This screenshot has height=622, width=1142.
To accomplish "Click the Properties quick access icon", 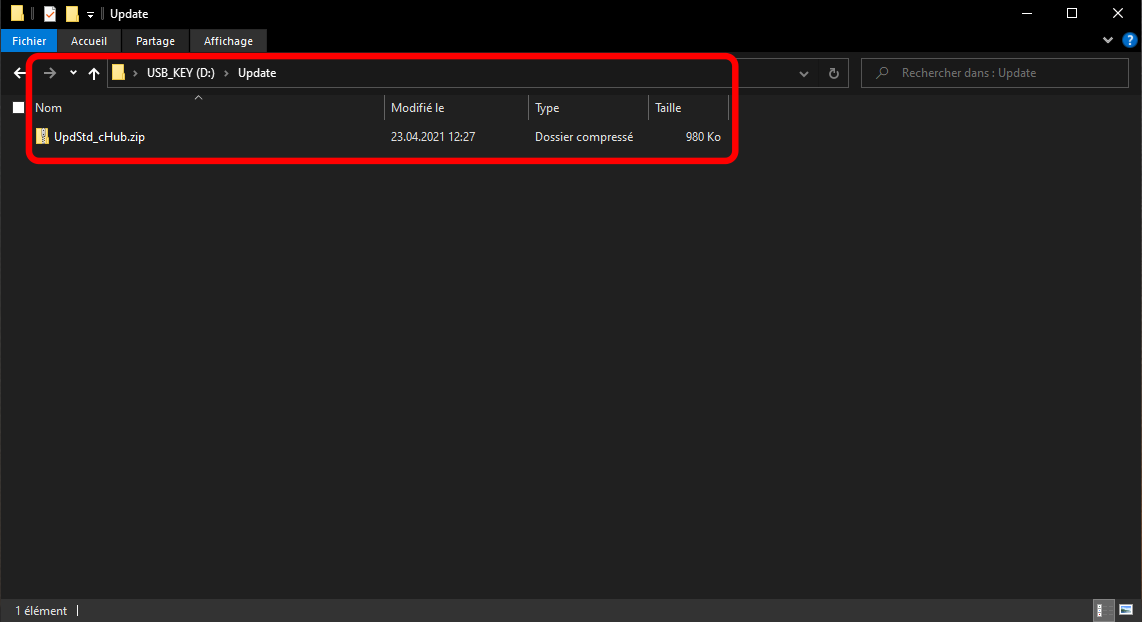I will [x=50, y=14].
